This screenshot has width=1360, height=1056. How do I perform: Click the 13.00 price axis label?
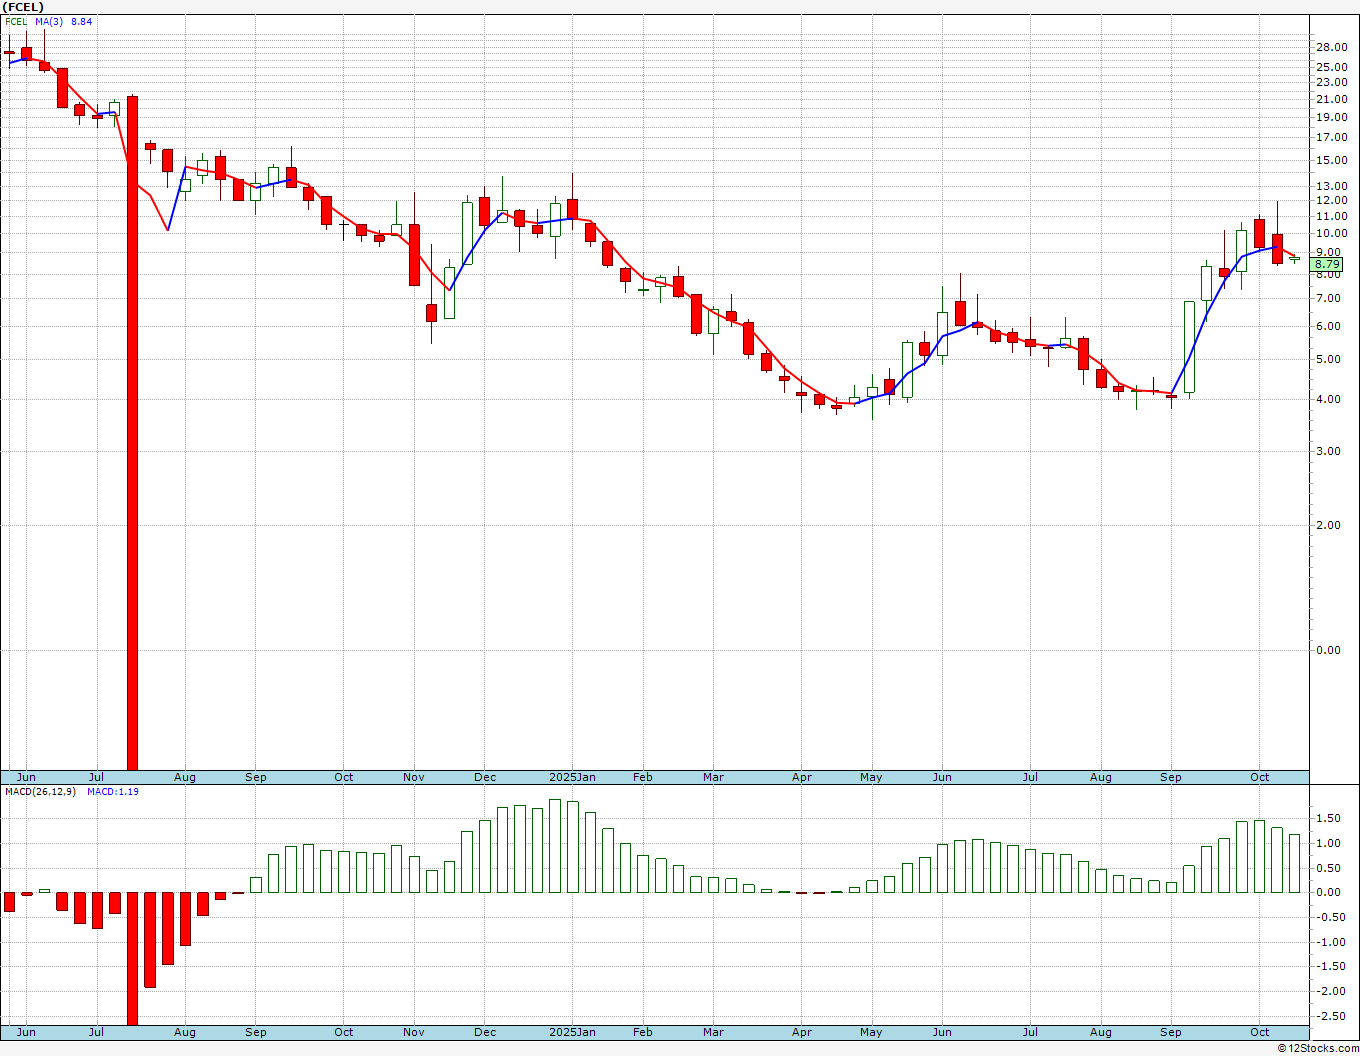[x=1330, y=186]
